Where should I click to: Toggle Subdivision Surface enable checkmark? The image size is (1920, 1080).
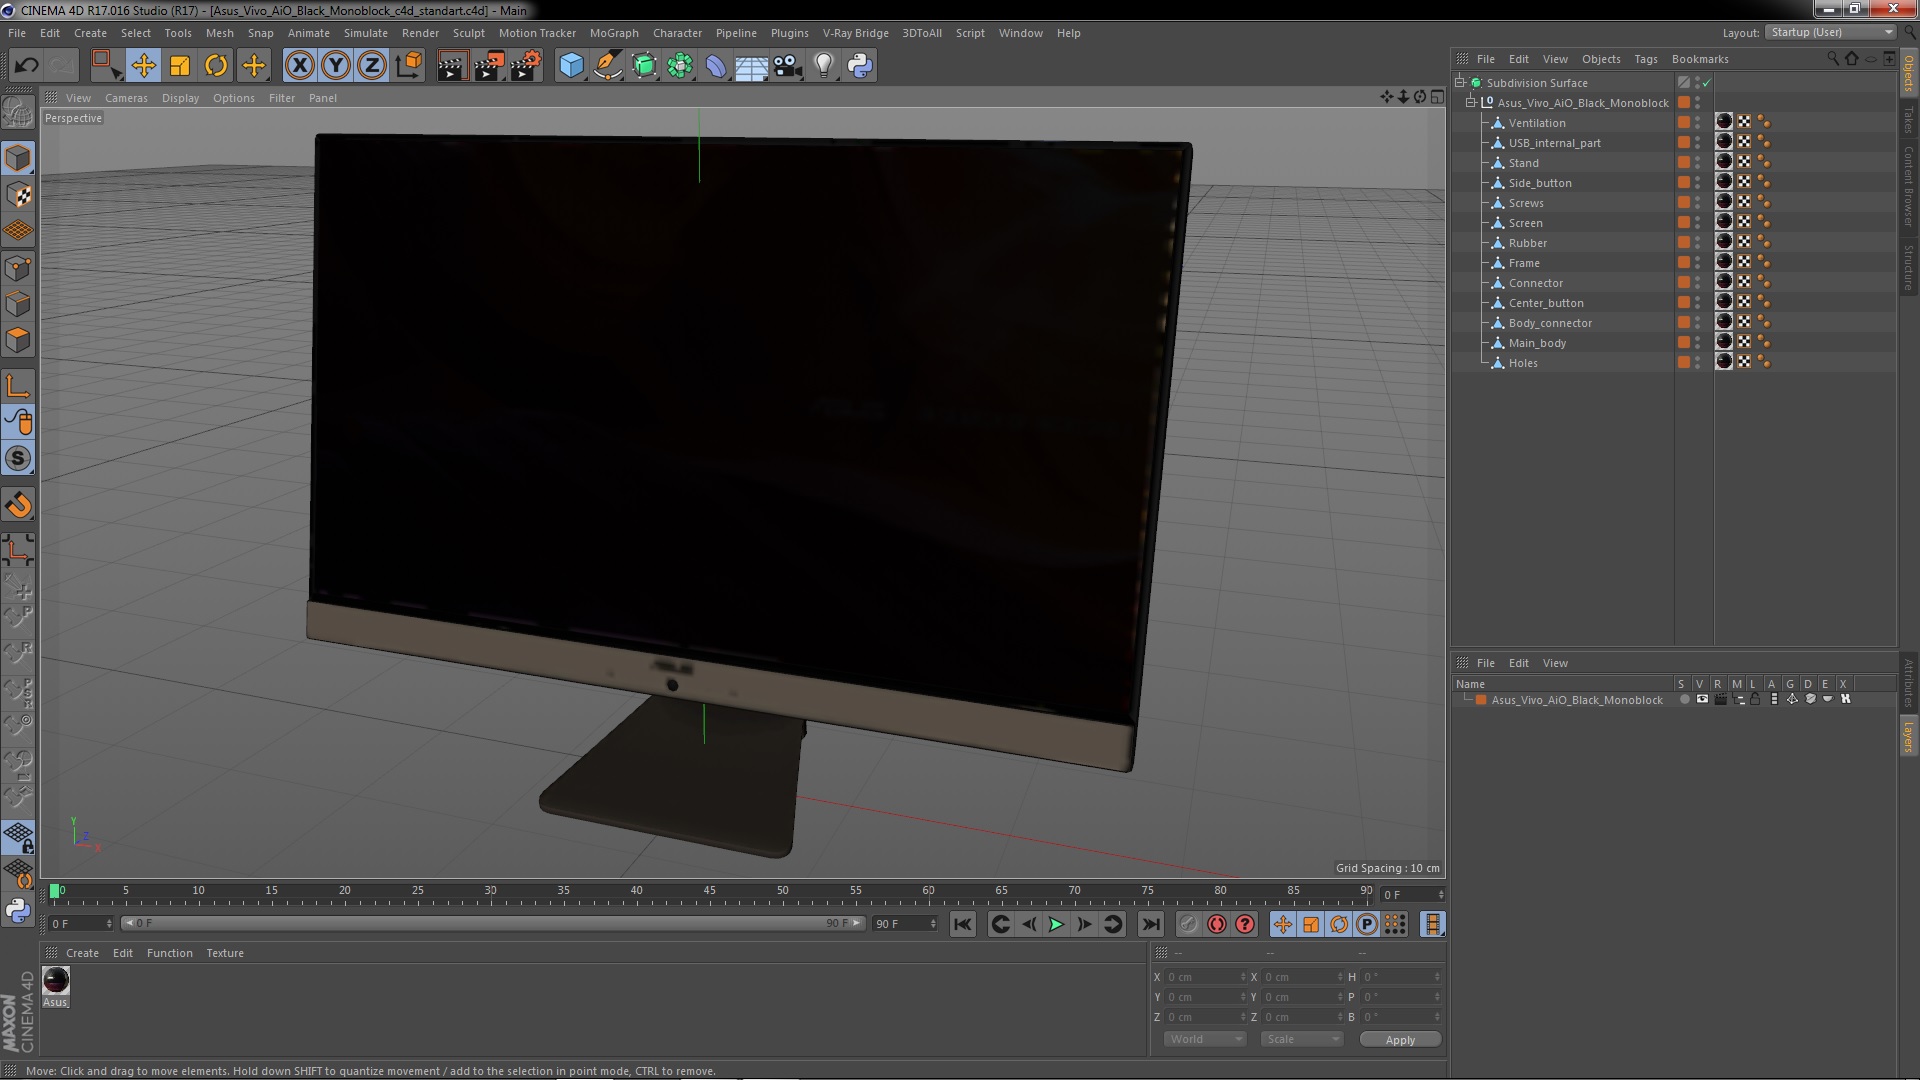coord(1707,83)
